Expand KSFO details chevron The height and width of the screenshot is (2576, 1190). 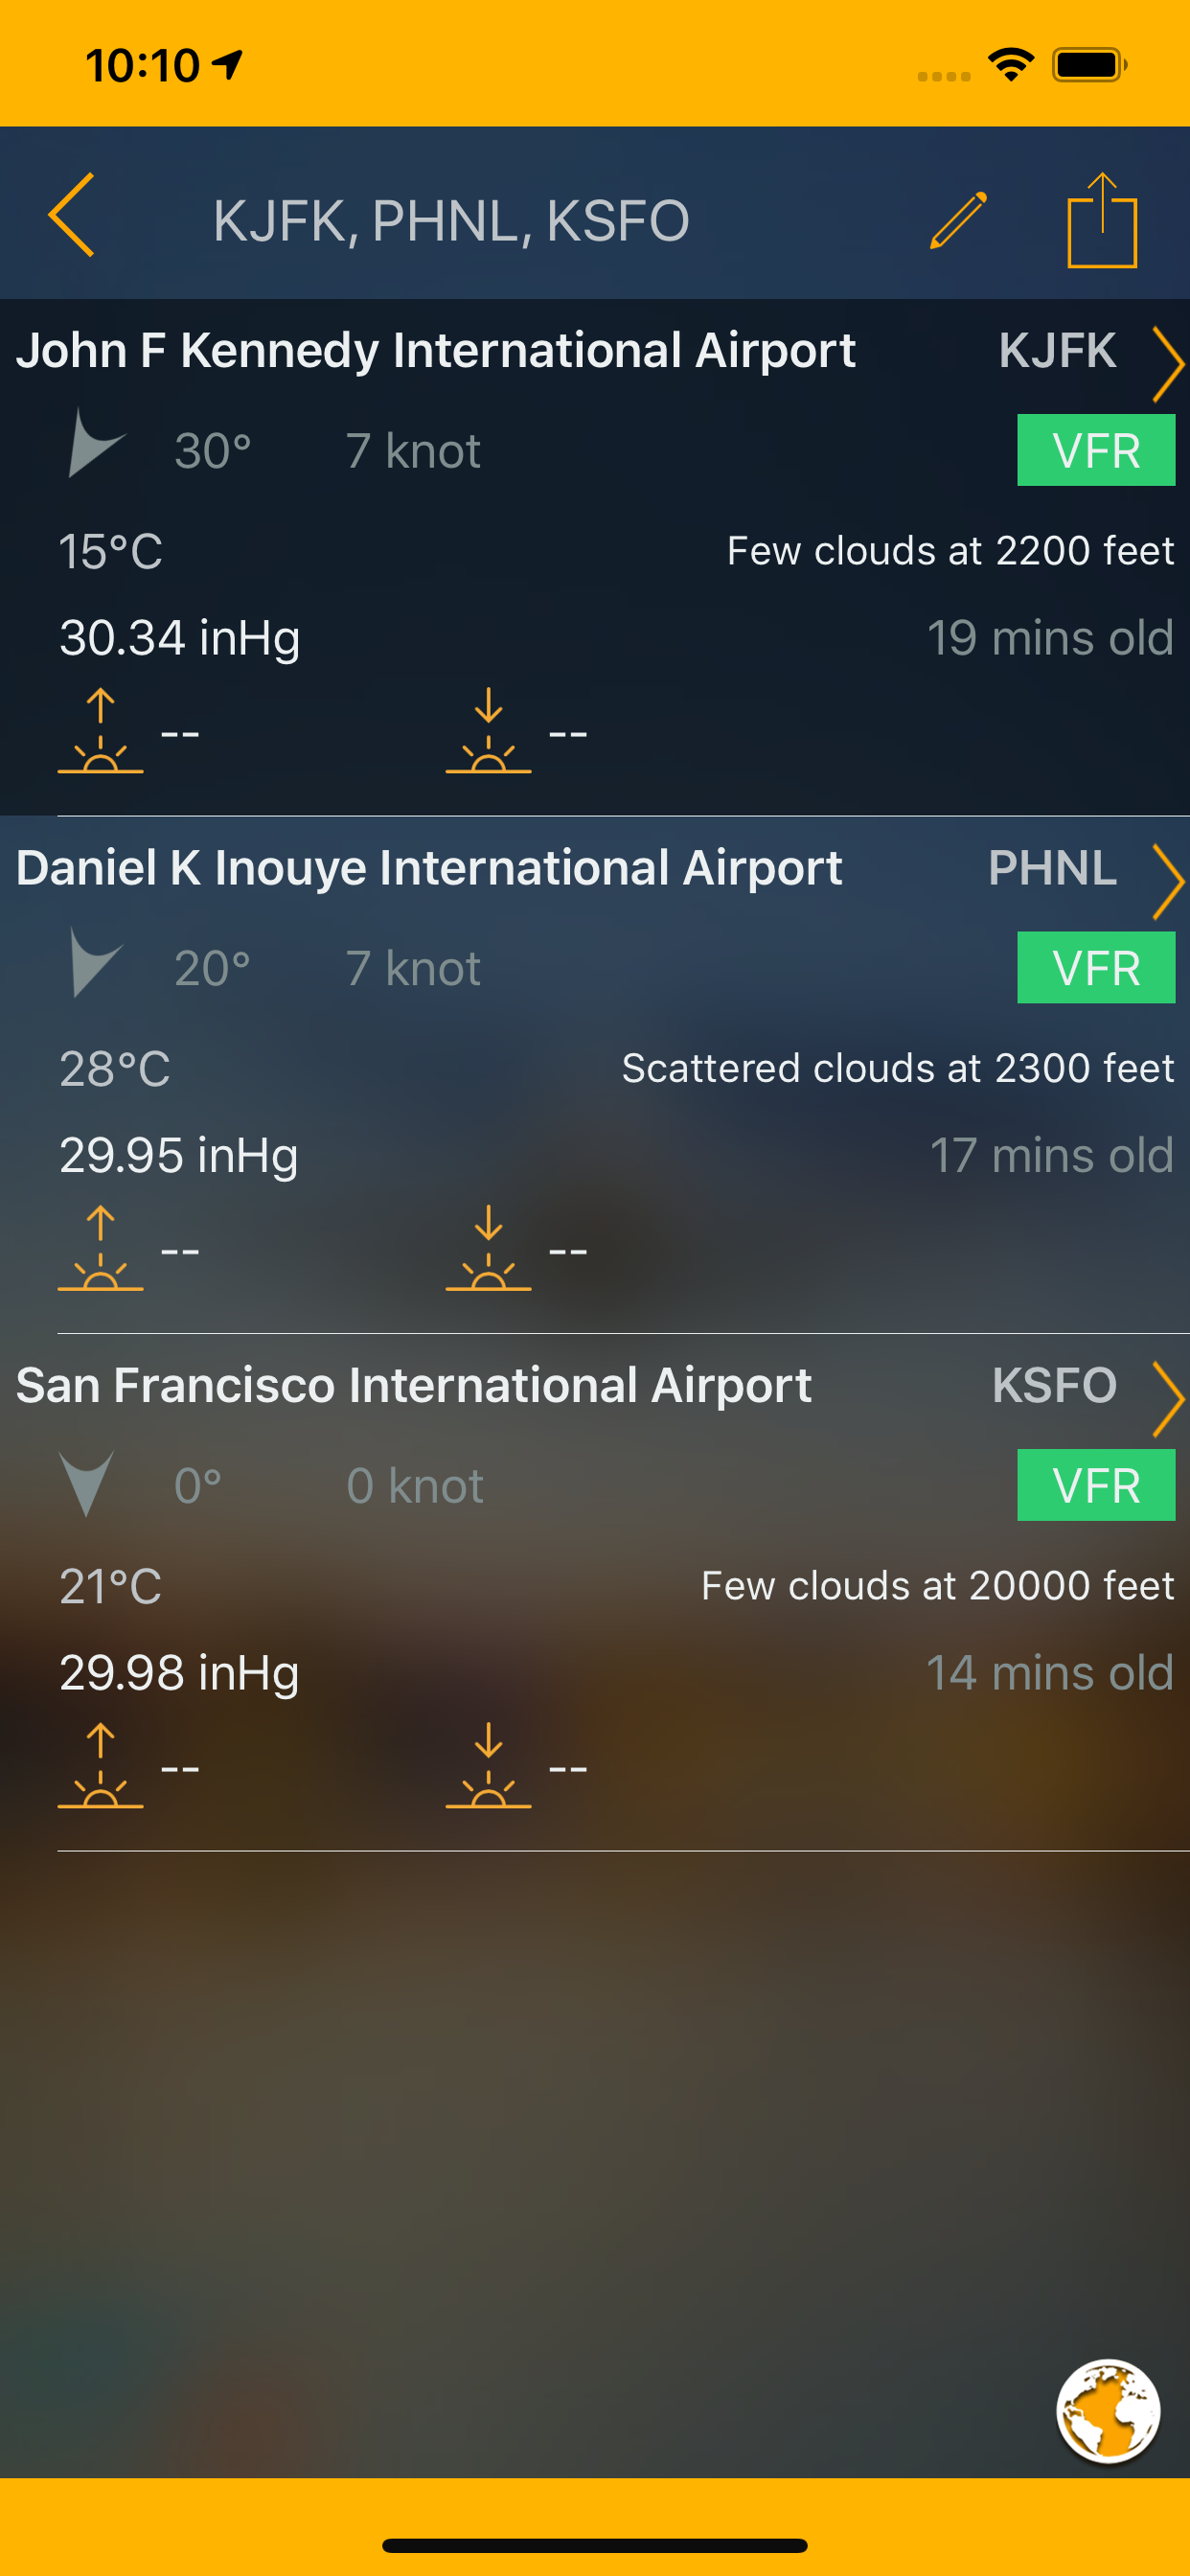click(x=1166, y=1398)
